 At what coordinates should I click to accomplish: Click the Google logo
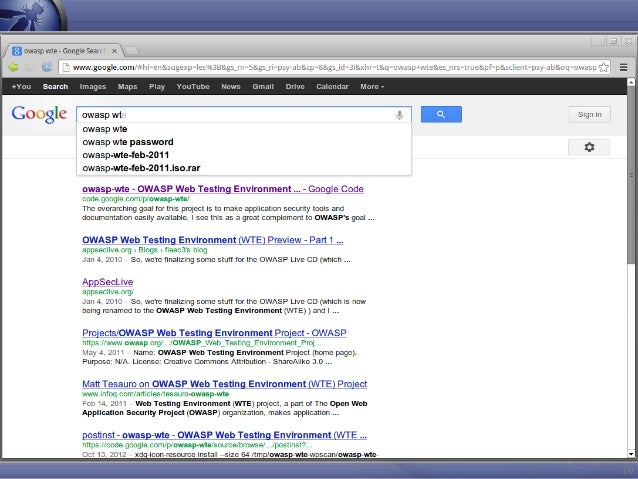(39, 114)
